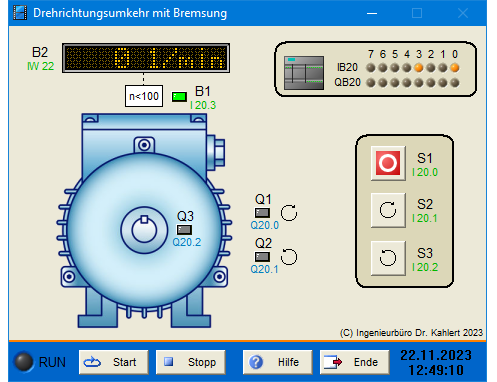Click the Start button
Image resolution: width=497 pixels, height=382 pixels.
tap(114, 362)
